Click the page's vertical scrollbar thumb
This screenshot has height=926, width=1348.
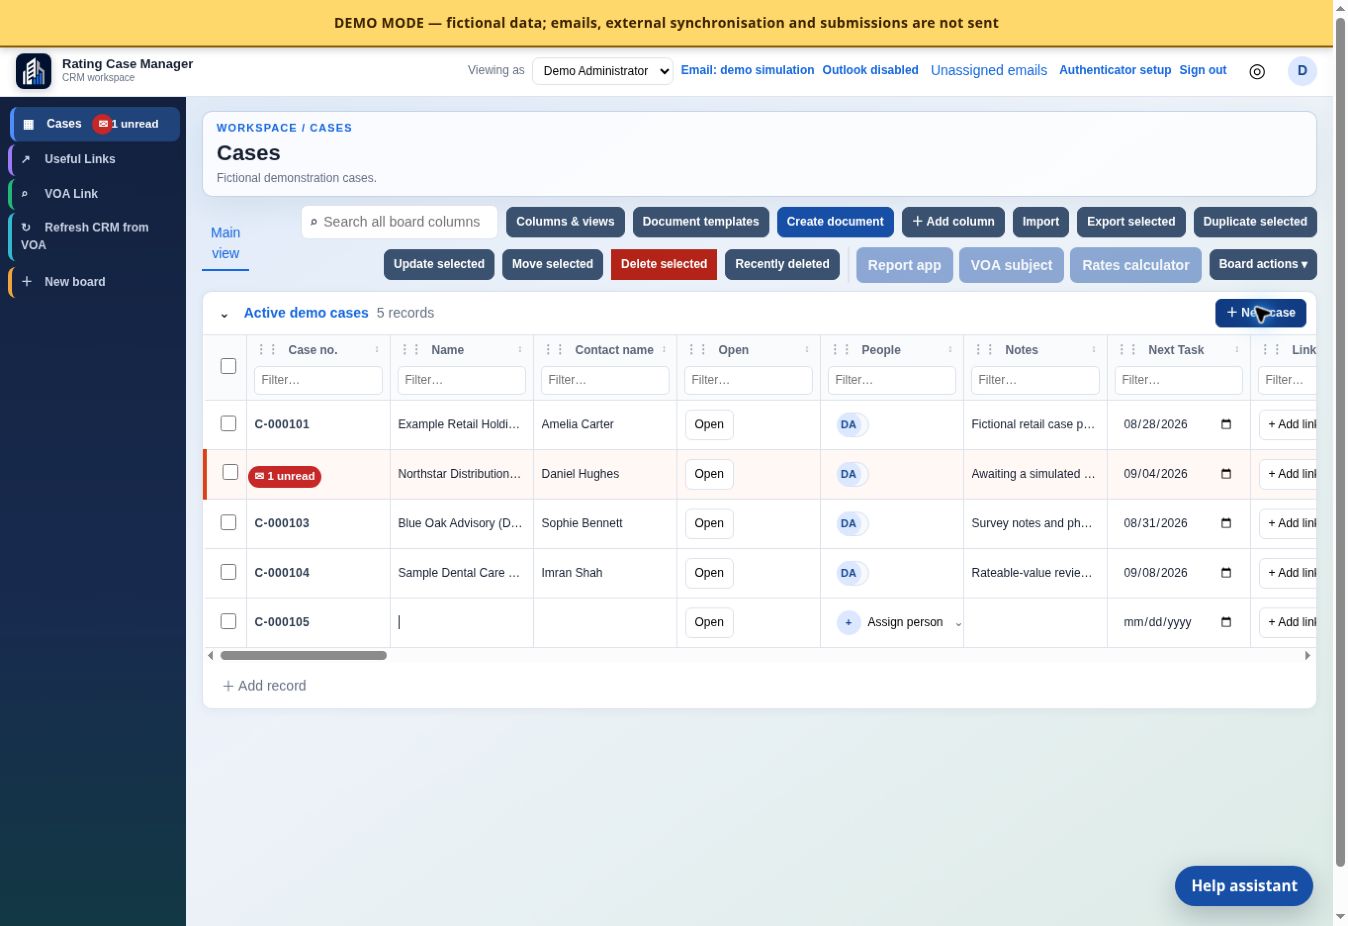coord(1341,440)
